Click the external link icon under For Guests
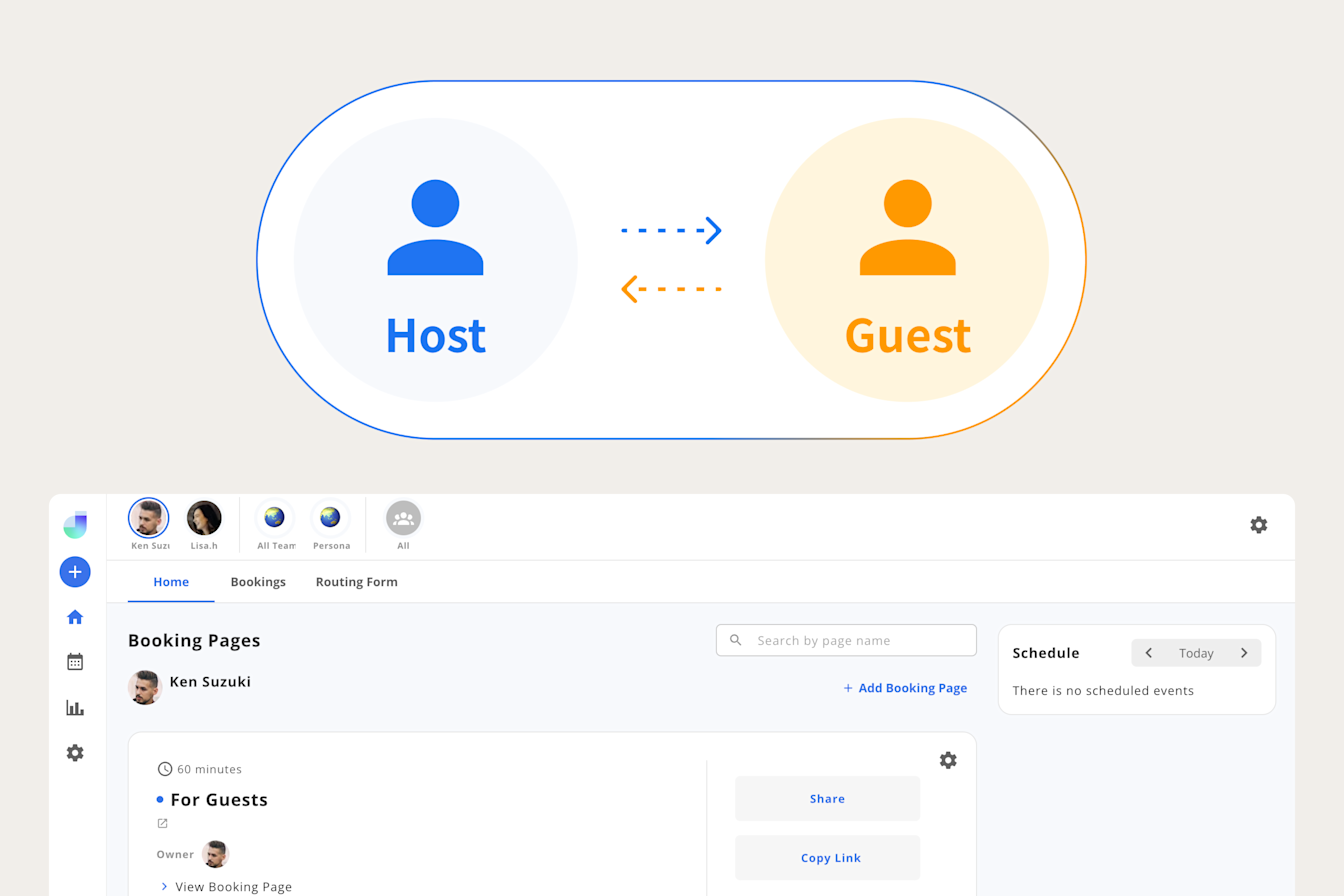The height and width of the screenshot is (896, 1344). (x=163, y=824)
